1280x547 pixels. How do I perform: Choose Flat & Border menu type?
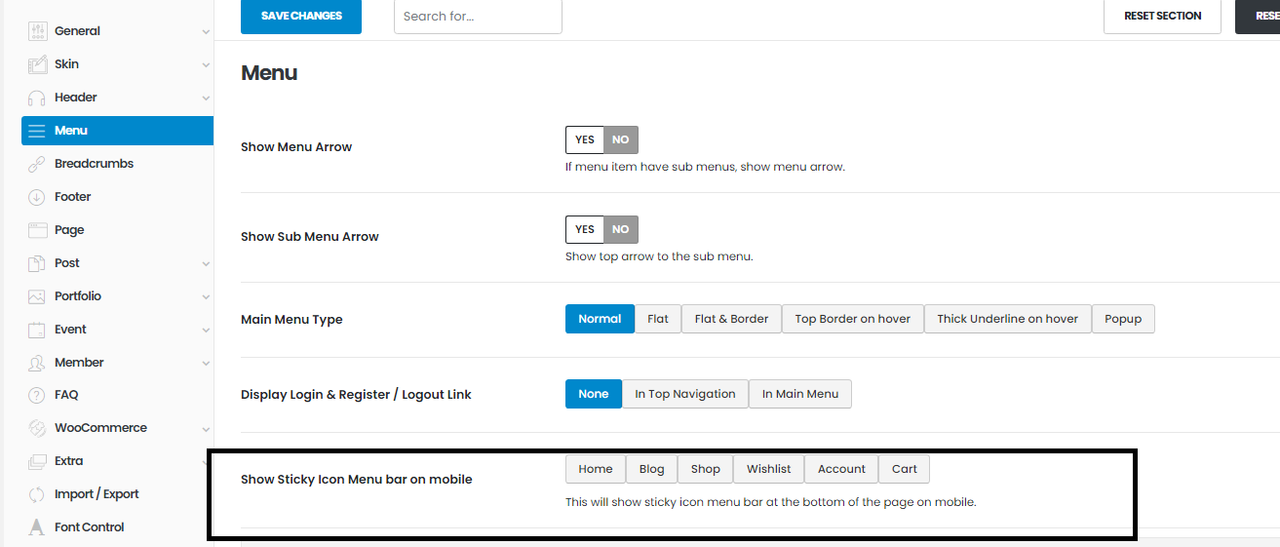(x=732, y=319)
